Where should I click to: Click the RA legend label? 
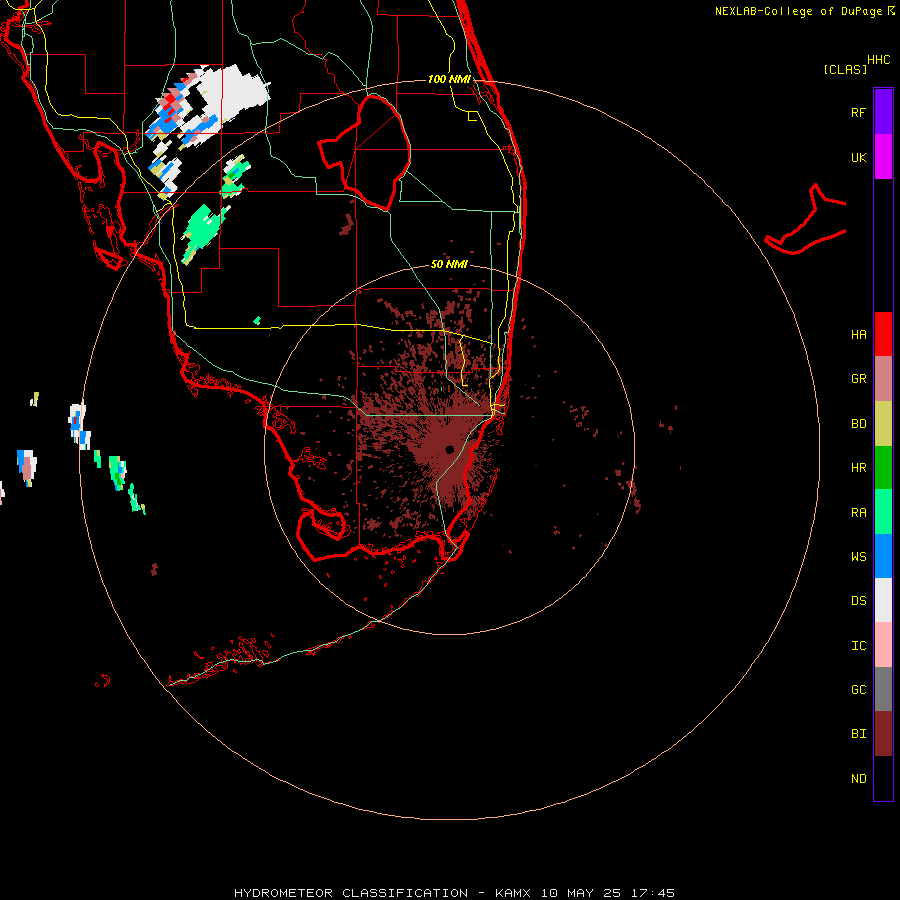click(x=858, y=513)
